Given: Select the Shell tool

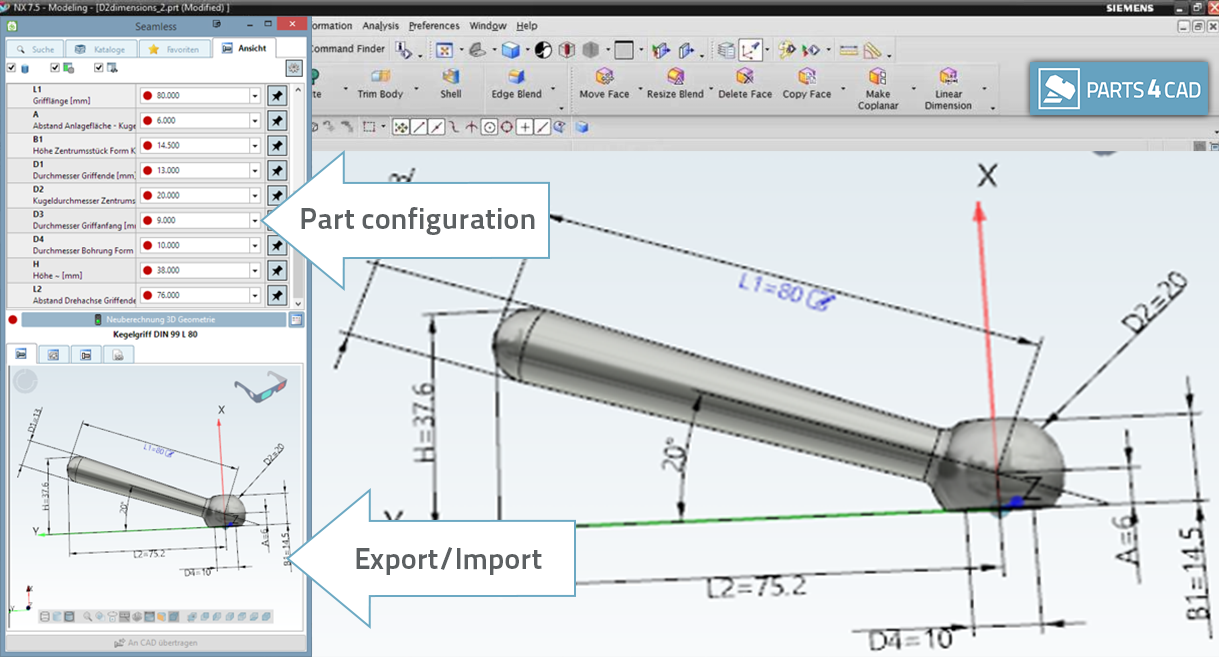Looking at the screenshot, I should point(451,83).
